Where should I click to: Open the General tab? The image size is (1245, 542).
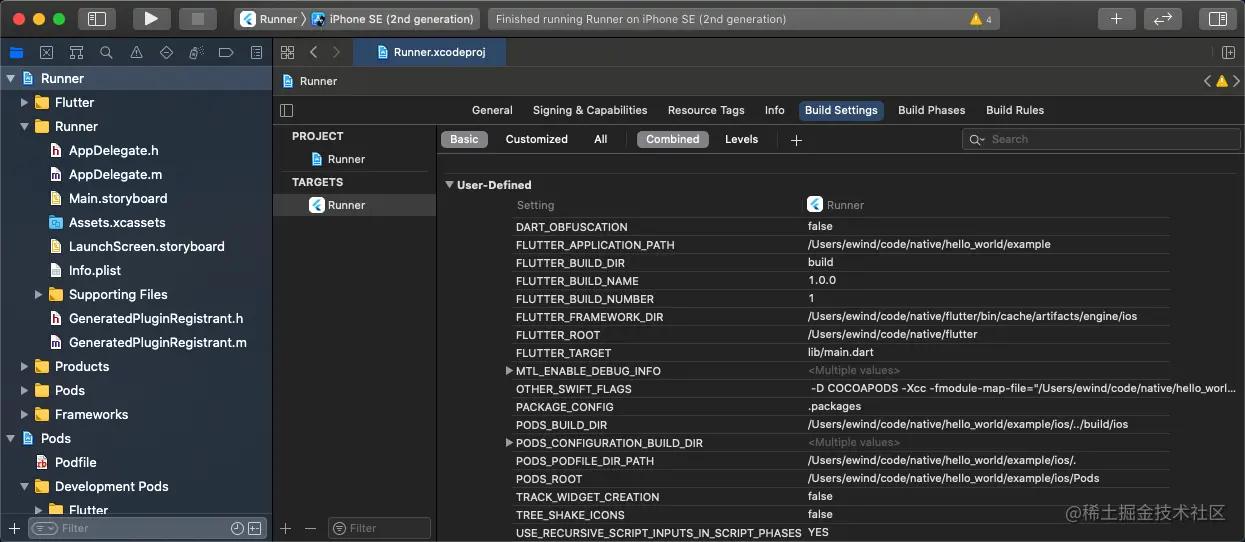click(x=492, y=110)
